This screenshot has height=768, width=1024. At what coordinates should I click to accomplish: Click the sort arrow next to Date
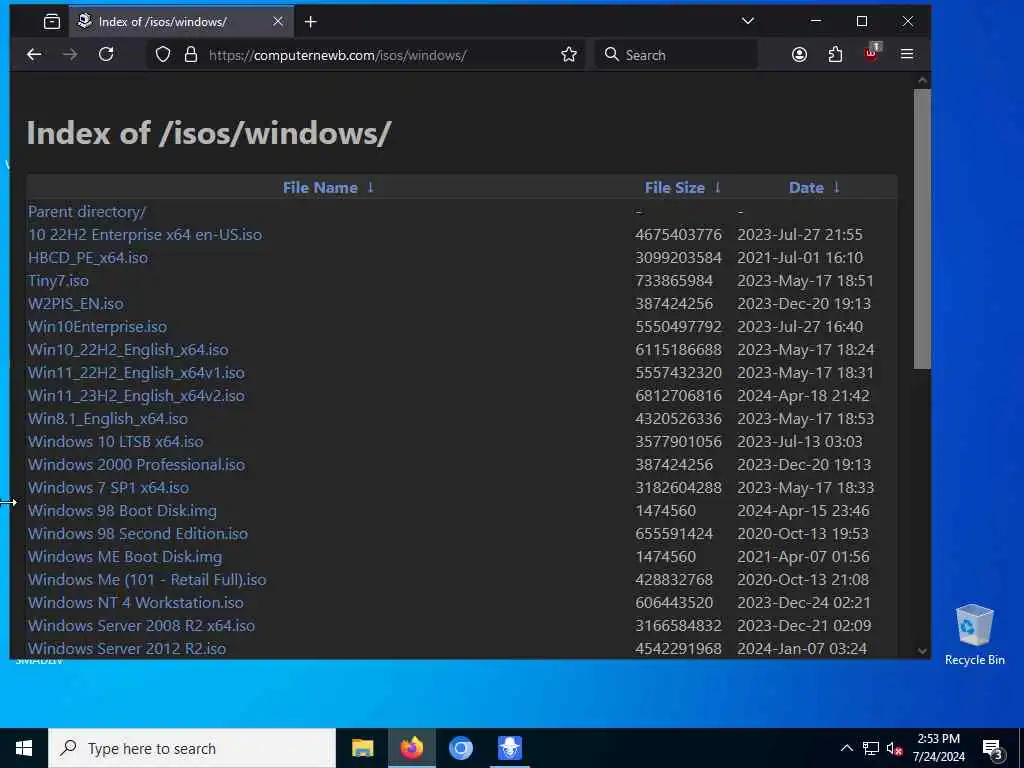pyautogui.click(x=836, y=187)
